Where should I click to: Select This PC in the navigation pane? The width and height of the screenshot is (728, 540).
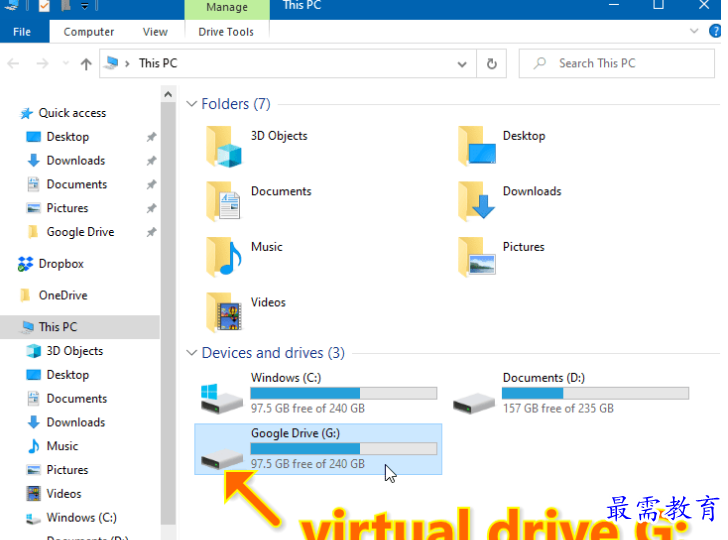click(x=80, y=327)
